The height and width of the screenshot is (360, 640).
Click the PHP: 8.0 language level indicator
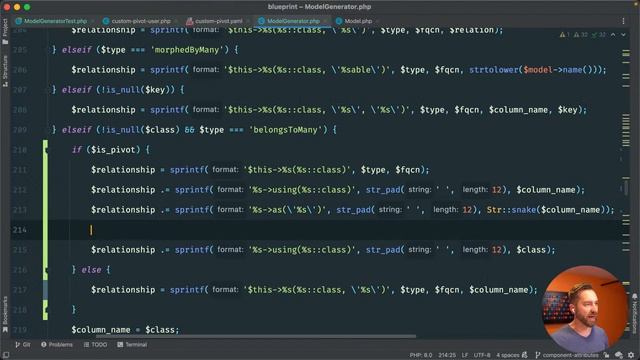pyautogui.click(x=421, y=355)
